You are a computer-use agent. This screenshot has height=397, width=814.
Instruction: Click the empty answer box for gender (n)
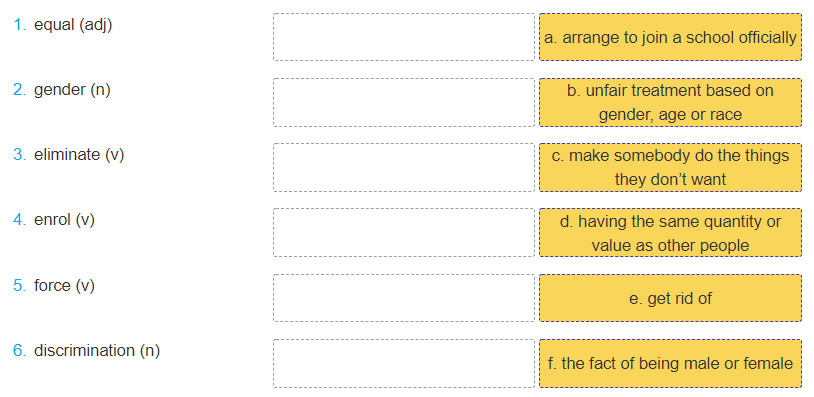[404, 102]
